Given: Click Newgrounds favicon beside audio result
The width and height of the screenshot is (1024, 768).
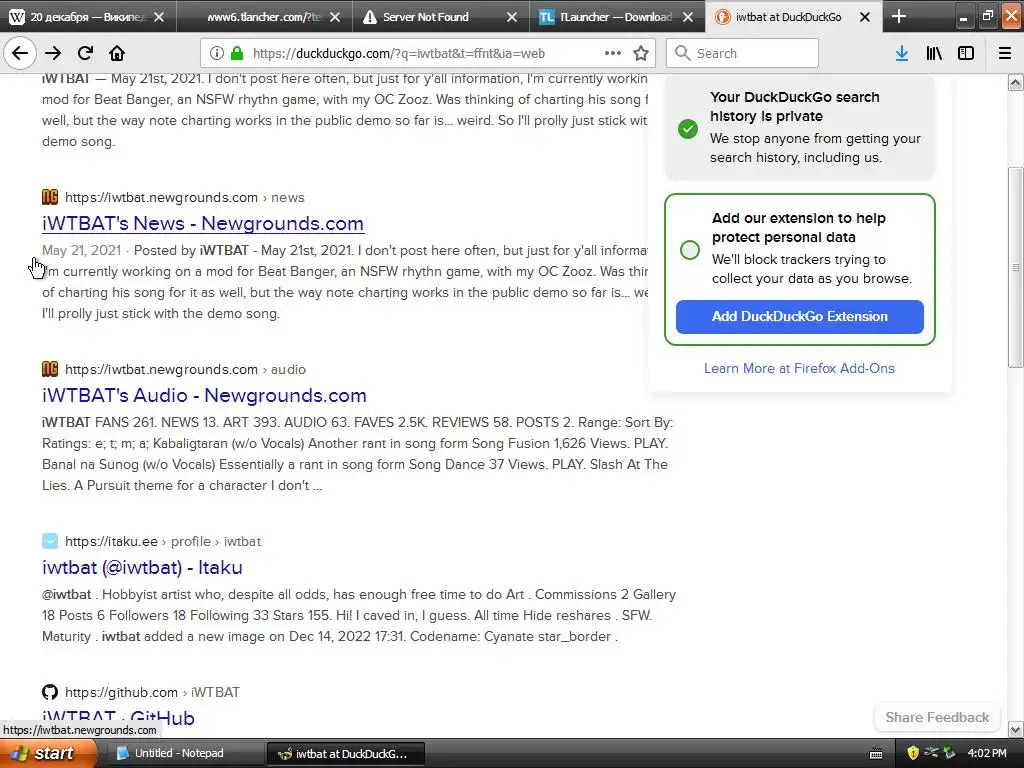Looking at the screenshot, I should [x=50, y=369].
